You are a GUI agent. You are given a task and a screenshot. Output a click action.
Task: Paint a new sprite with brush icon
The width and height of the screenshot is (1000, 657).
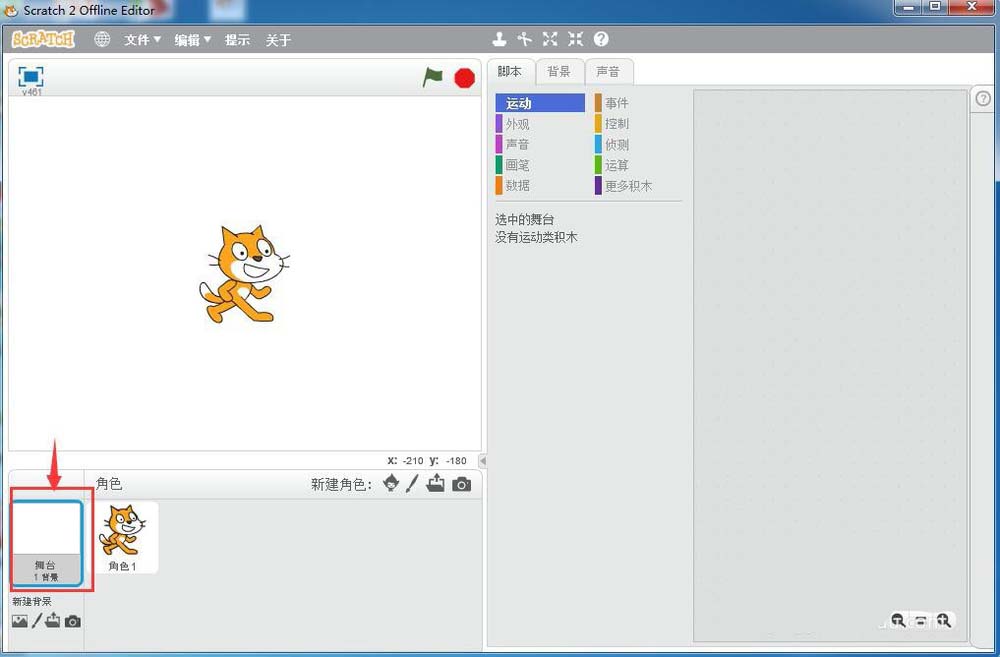(x=413, y=483)
